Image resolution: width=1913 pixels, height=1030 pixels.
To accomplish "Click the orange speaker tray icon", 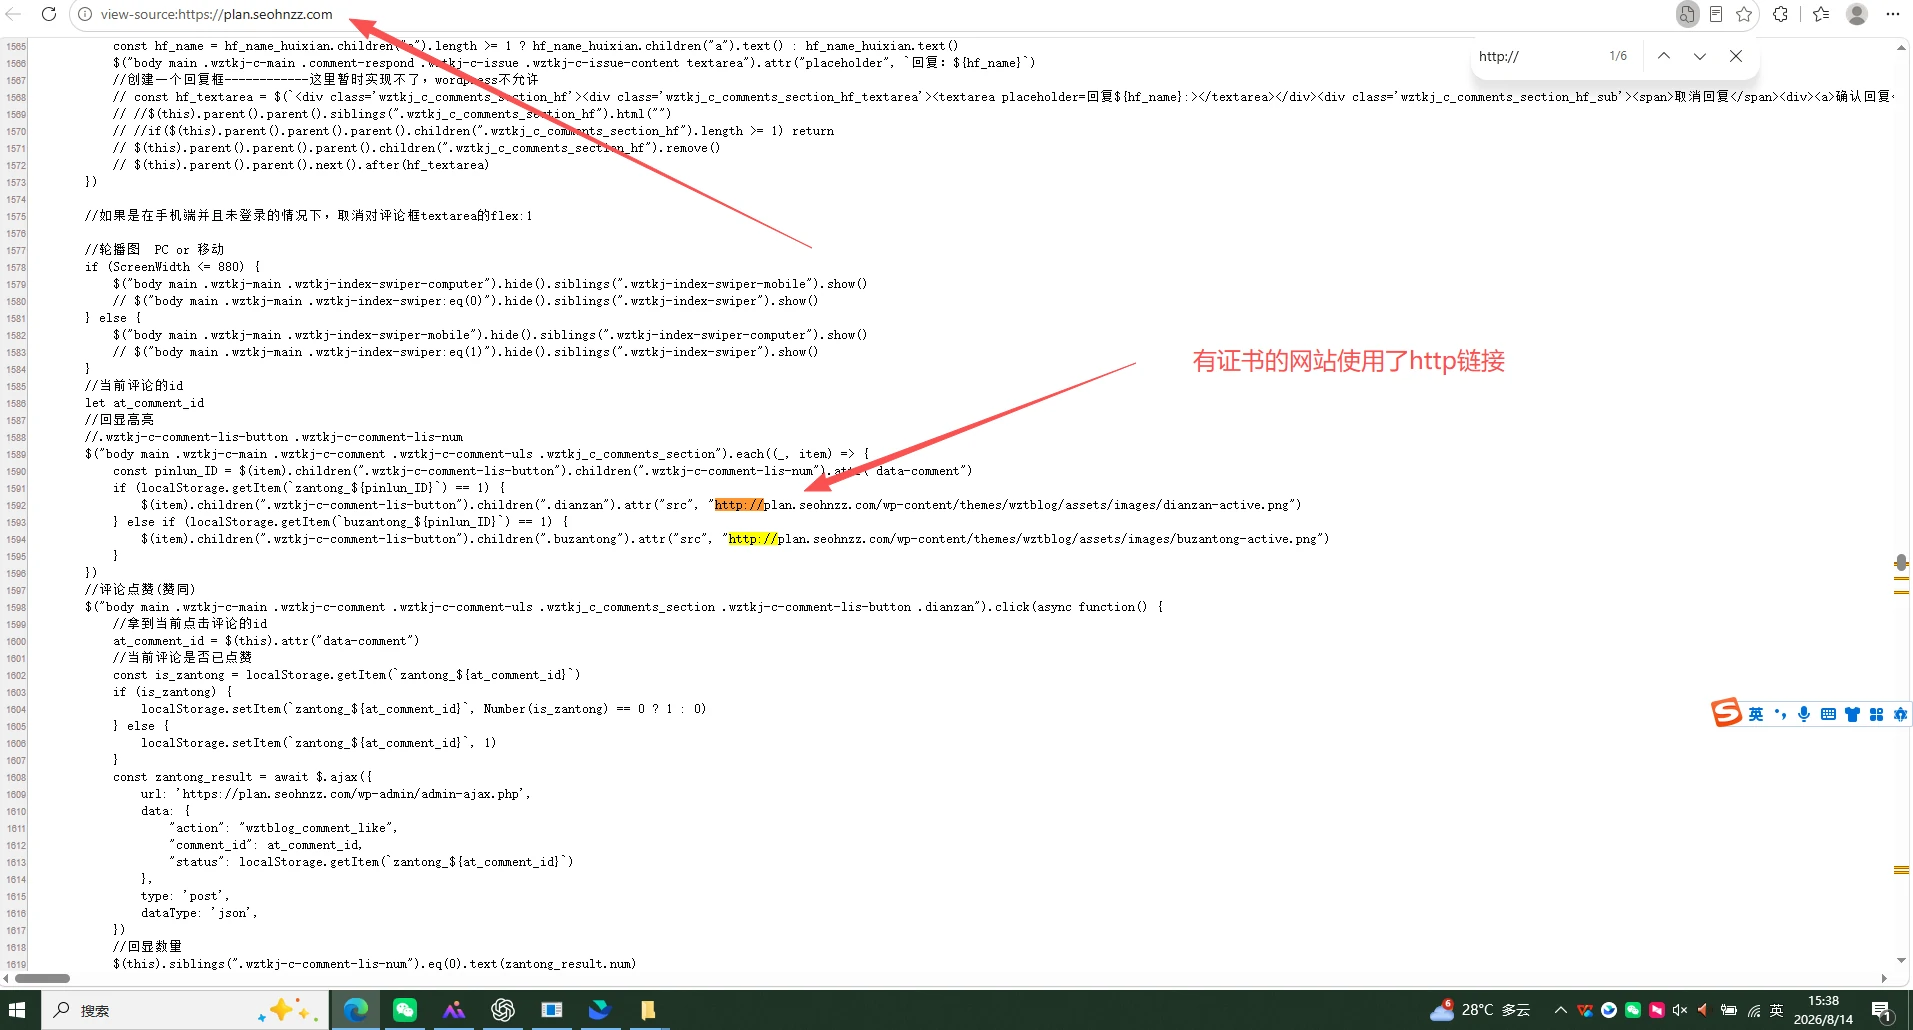I will tap(1704, 1010).
